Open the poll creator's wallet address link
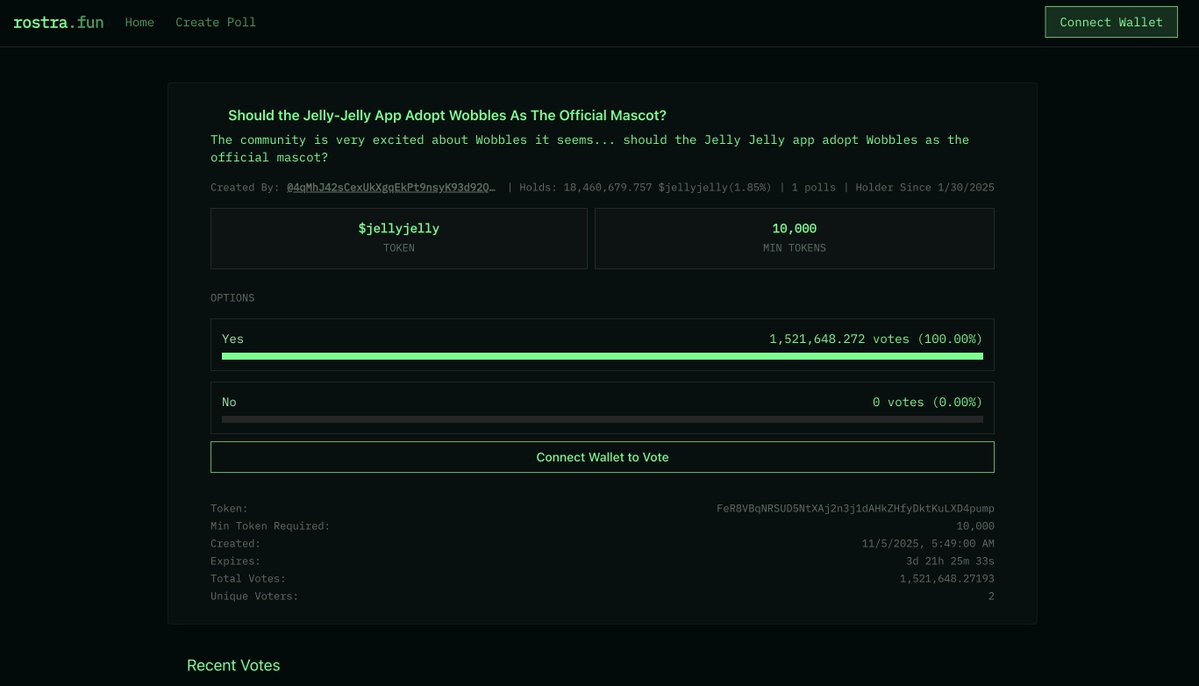Screen dimensions: 1199x686 pyautogui.click(x=391, y=187)
